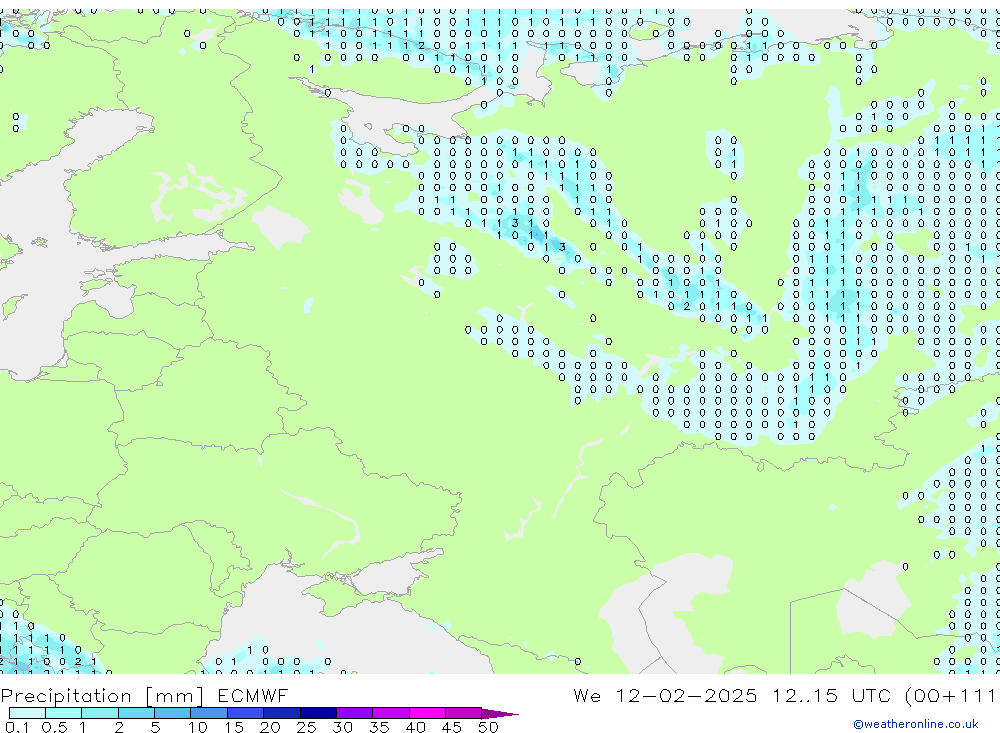Choose the 10–15 mm legend swatch
The width and height of the screenshot is (1000, 733).
click(x=209, y=713)
